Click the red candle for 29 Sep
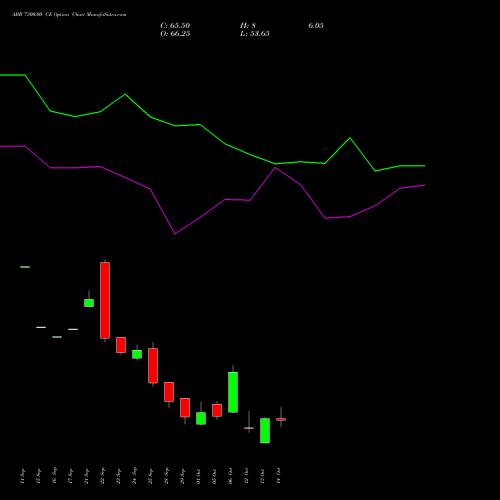This screenshot has height=500, width=500. pos(185,407)
